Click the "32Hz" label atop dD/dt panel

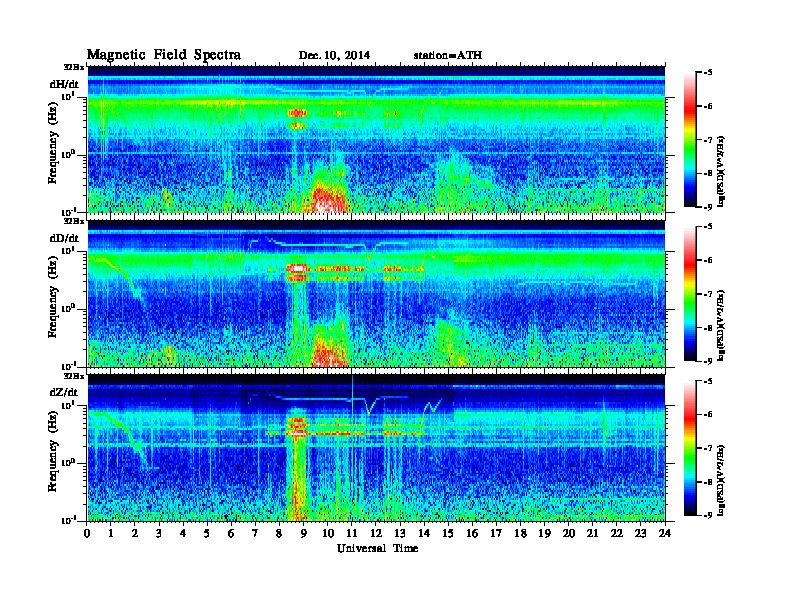tap(74, 221)
